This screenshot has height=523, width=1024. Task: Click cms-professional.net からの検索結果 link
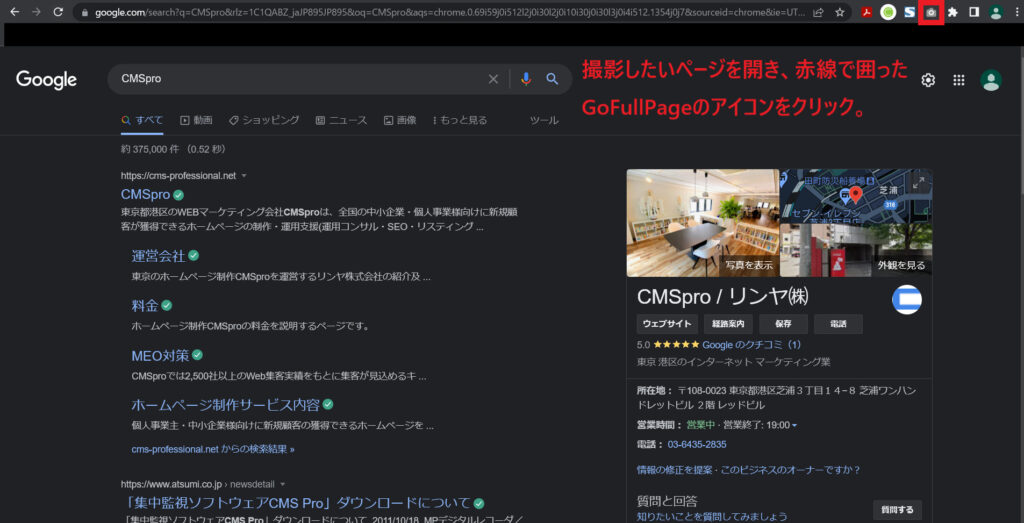[213, 449]
